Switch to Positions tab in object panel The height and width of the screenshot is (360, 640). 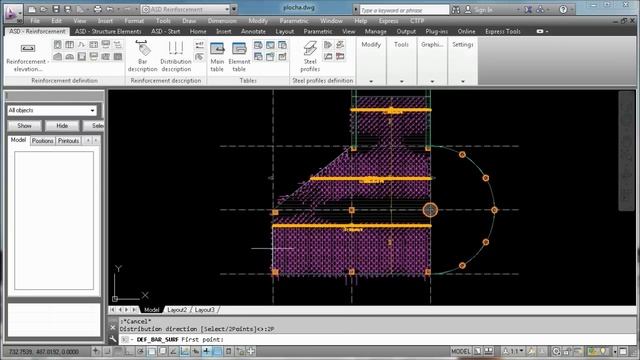click(43, 140)
